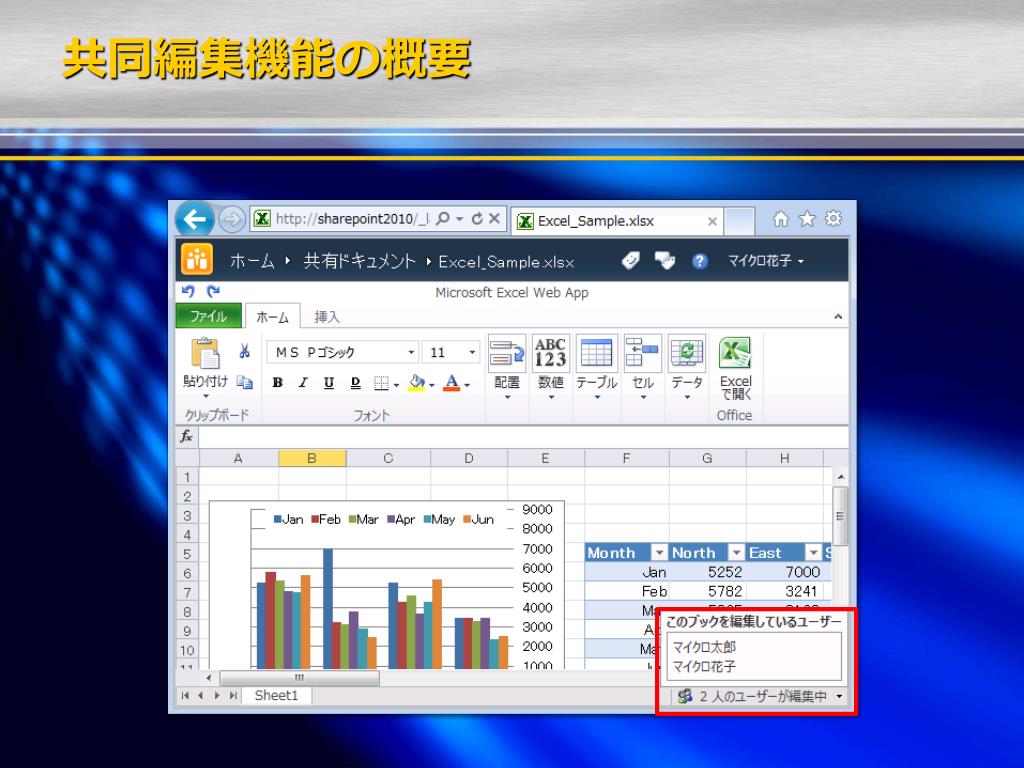Undo the last action
1024x768 pixels.
click(x=188, y=291)
